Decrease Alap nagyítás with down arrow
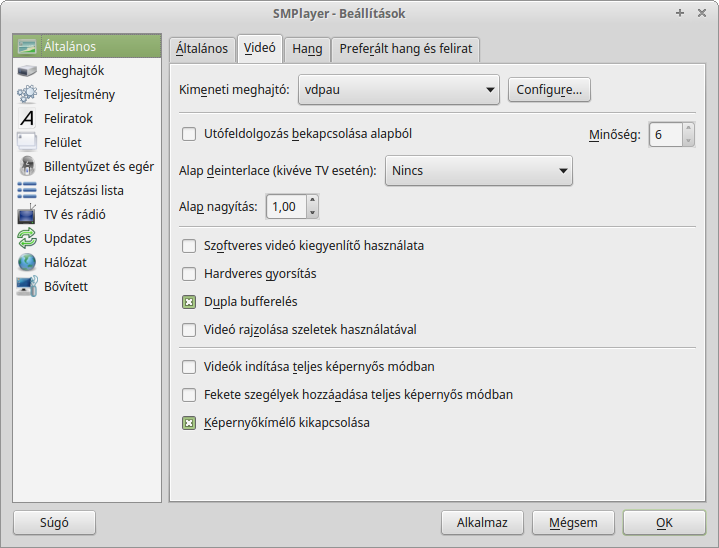 coord(312,212)
